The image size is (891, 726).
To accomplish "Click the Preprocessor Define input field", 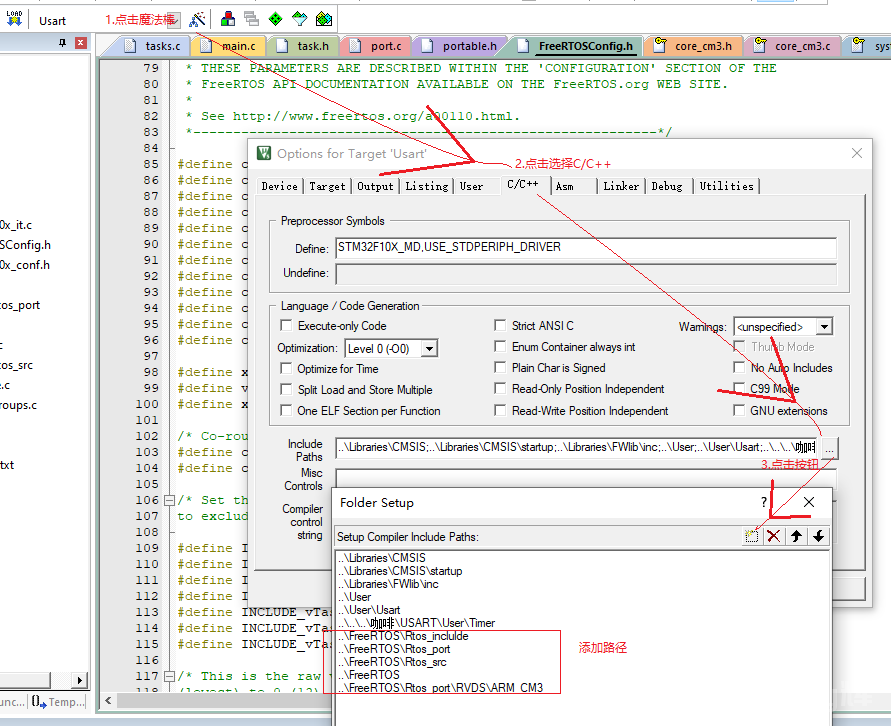I will pos(585,248).
